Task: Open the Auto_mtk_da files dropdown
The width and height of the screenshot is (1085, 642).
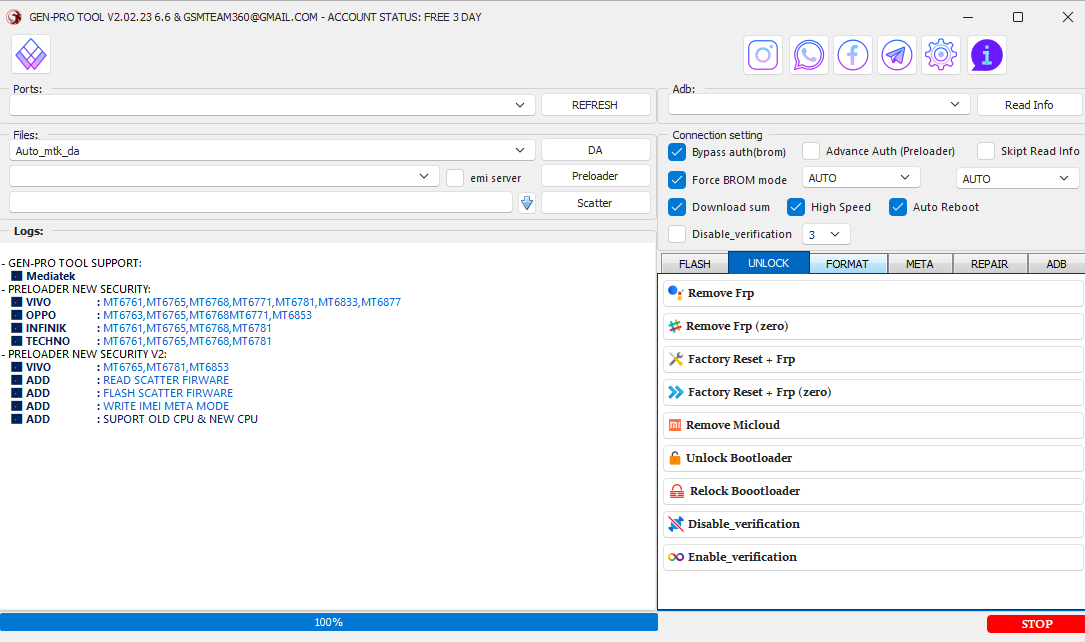Action: (272, 150)
